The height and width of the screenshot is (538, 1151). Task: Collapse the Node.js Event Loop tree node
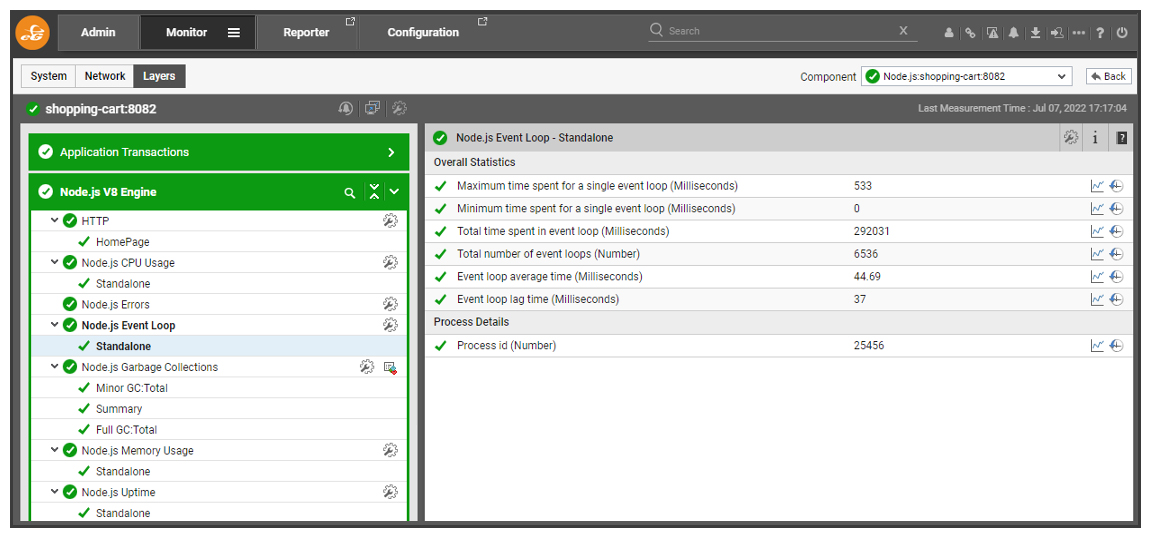(54, 324)
